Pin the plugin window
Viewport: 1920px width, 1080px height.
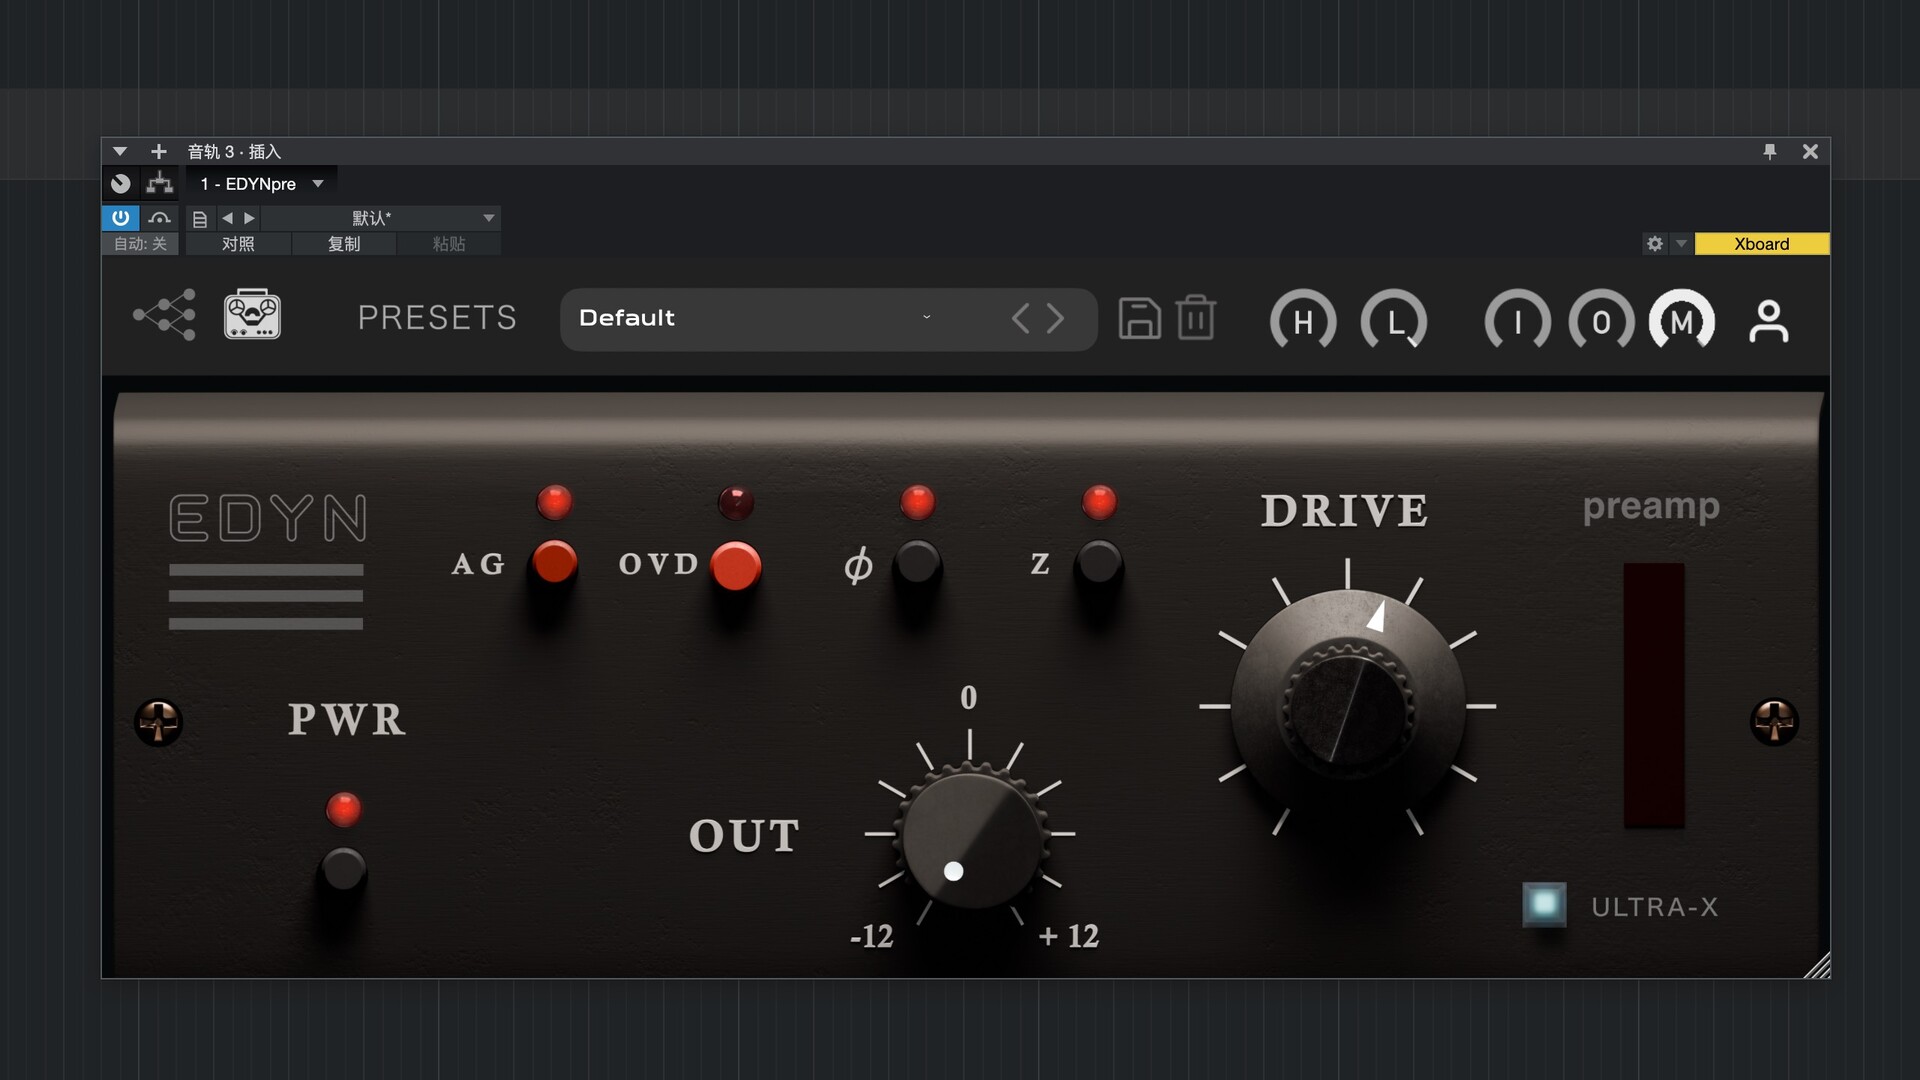1769,151
